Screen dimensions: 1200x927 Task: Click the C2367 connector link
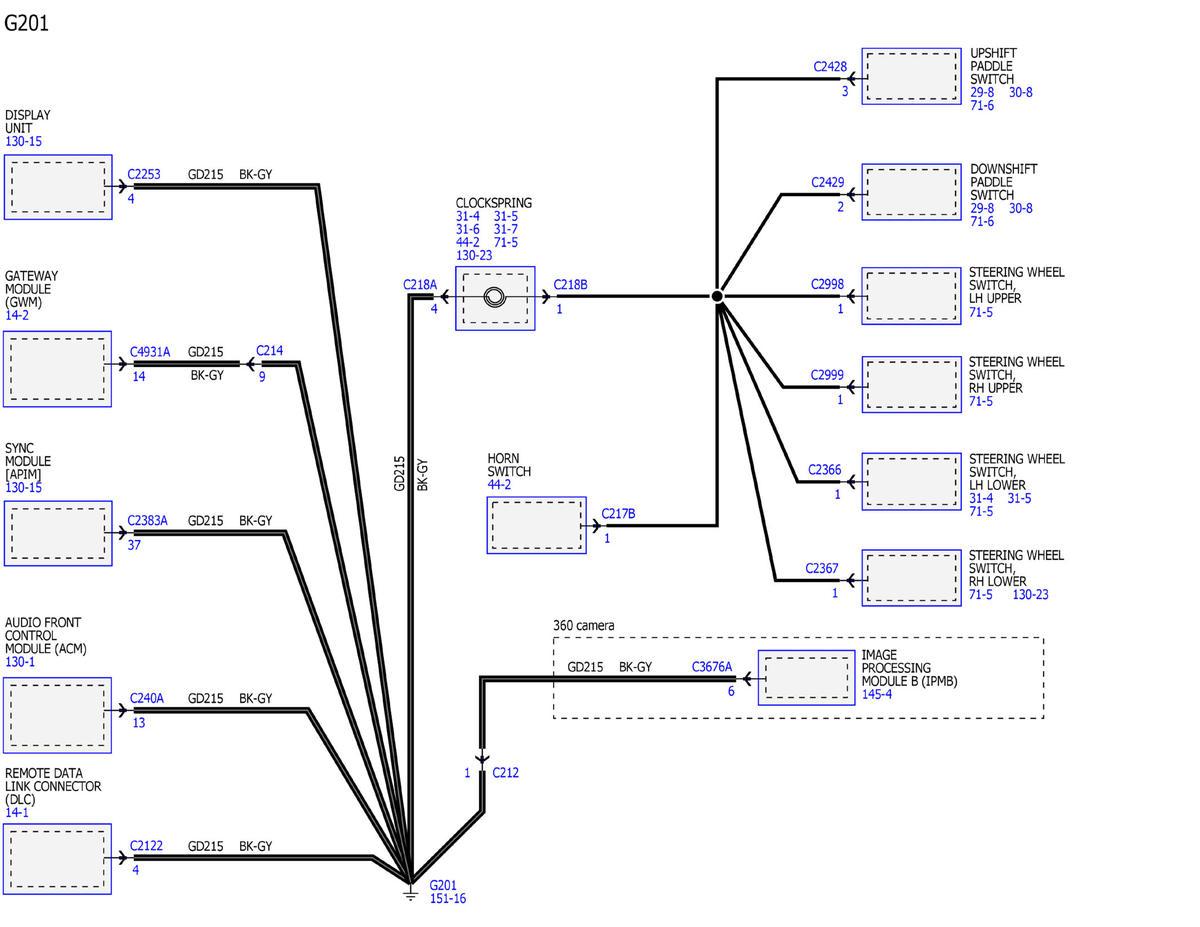[x=822, y=569]
